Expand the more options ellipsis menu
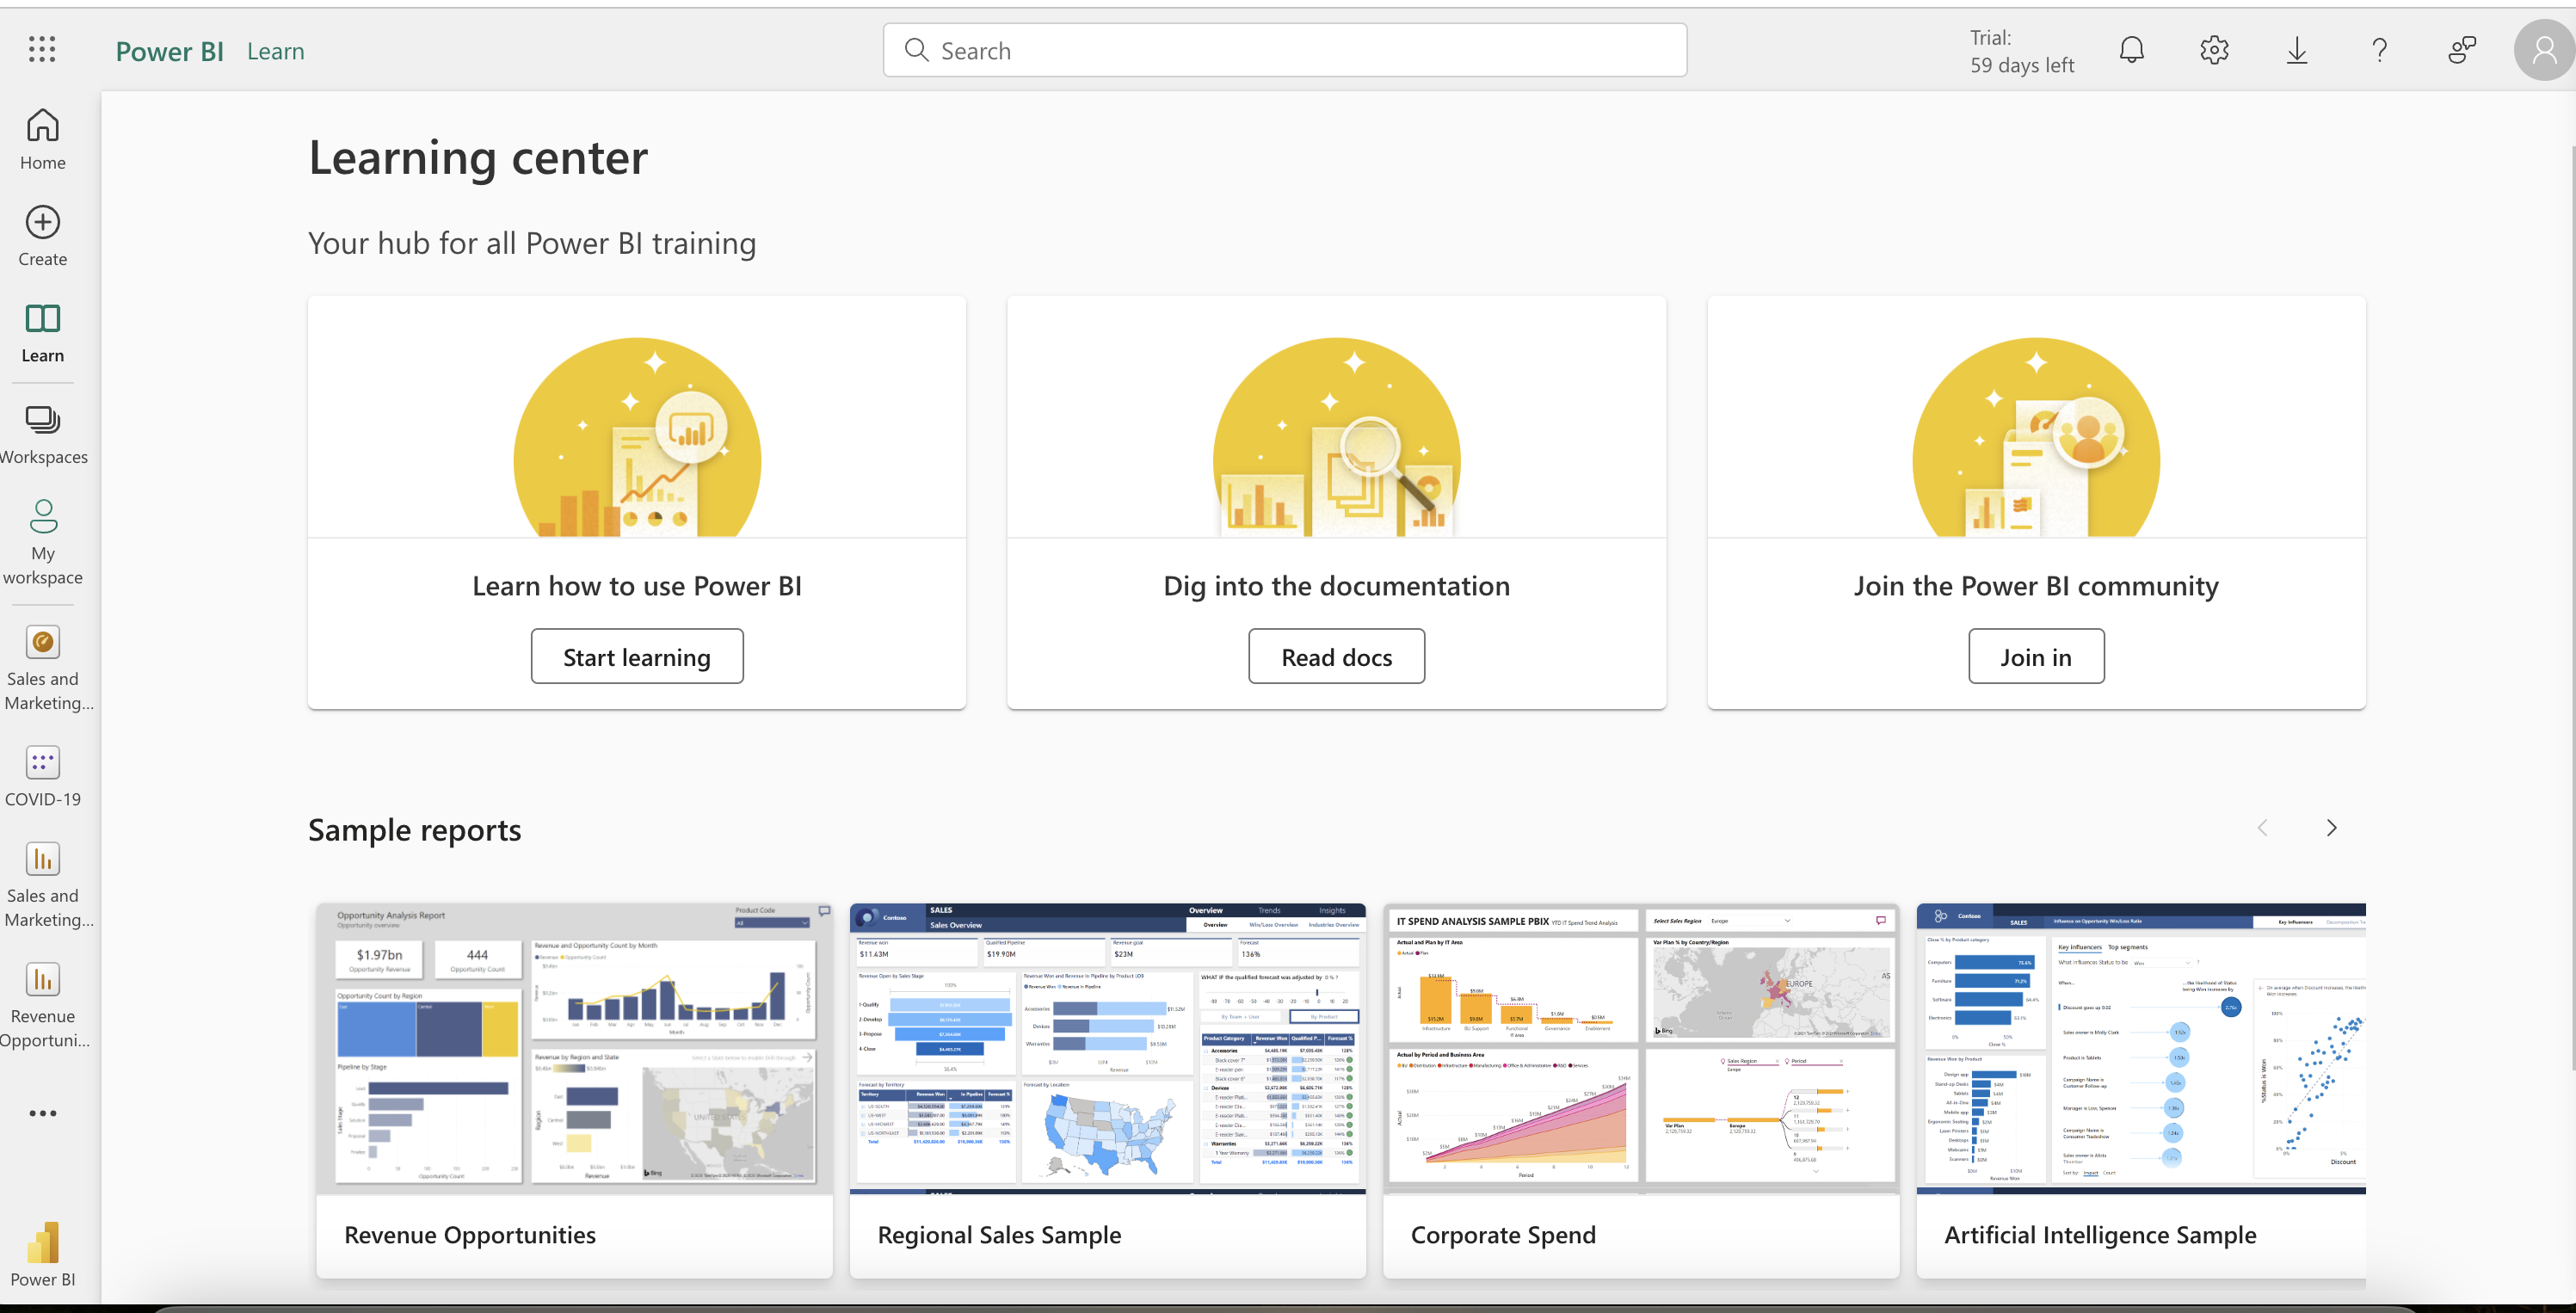The height and width of the screenshot is (1313, 2576). (42, 1112)
